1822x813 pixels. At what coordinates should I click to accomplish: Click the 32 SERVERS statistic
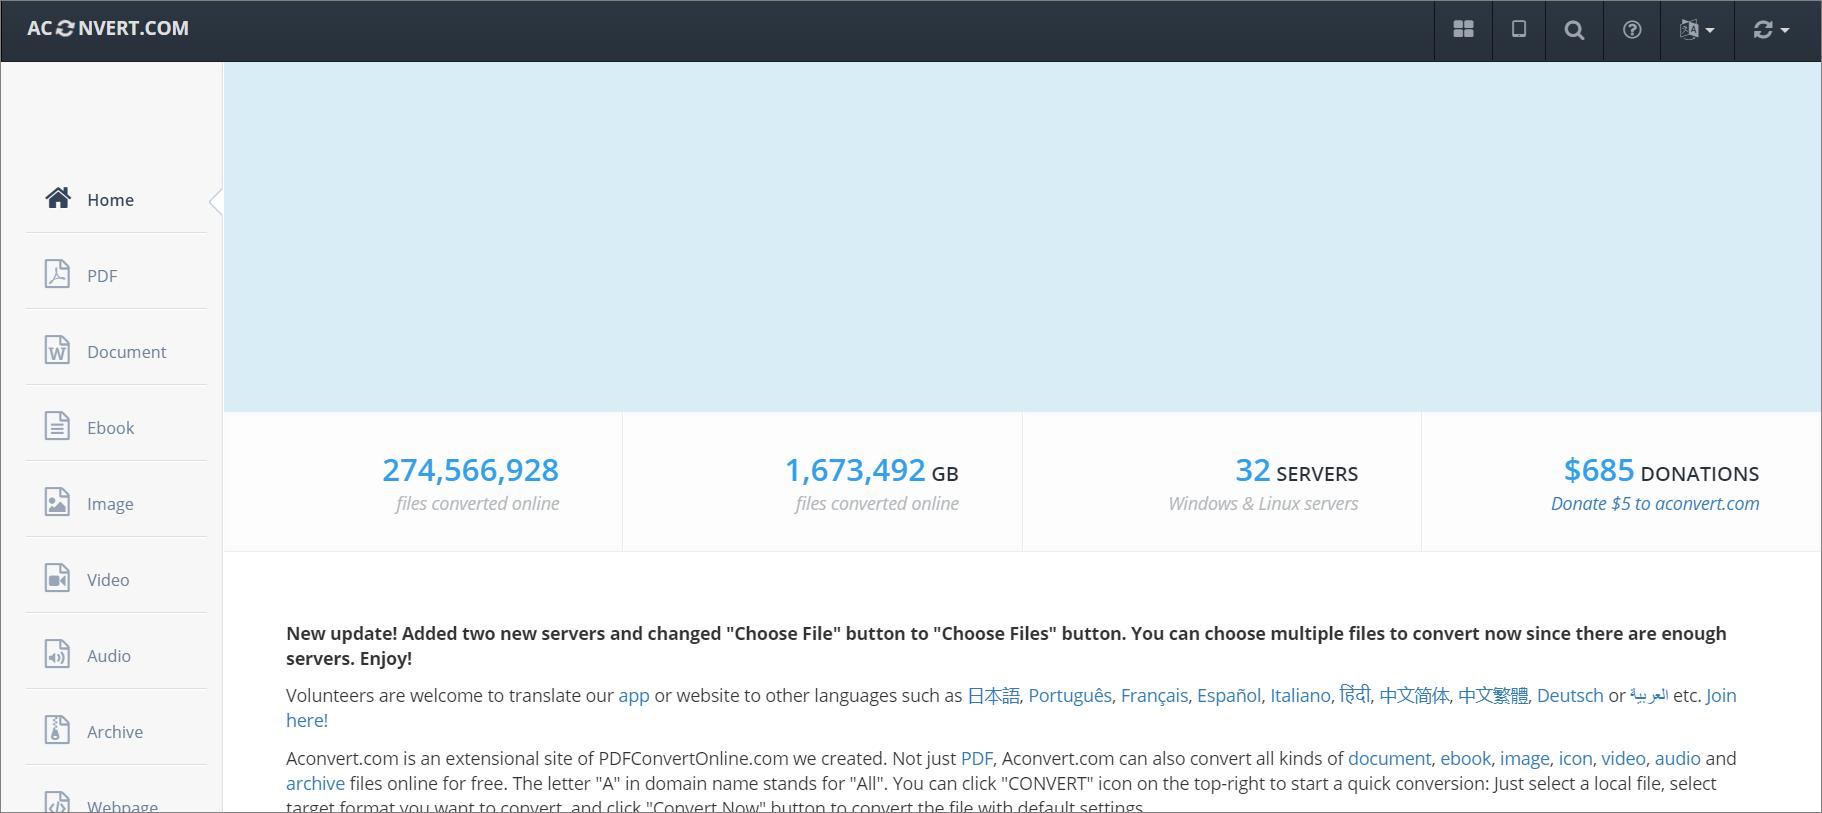(x=1296, y=470)
